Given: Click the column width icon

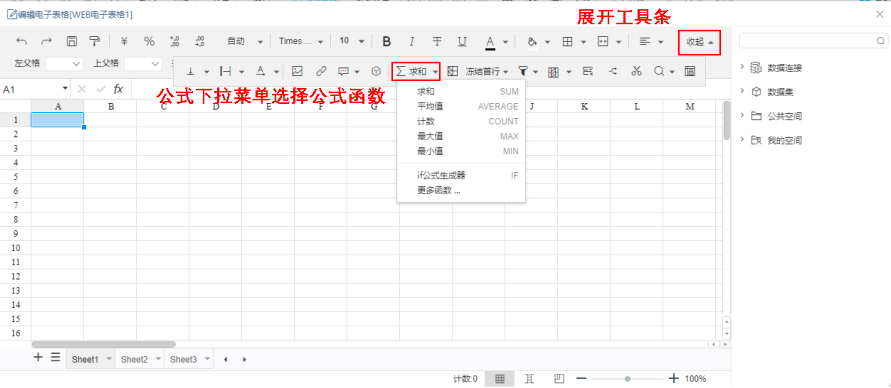Looking at the screenshot, I should (x=226, y=72).
